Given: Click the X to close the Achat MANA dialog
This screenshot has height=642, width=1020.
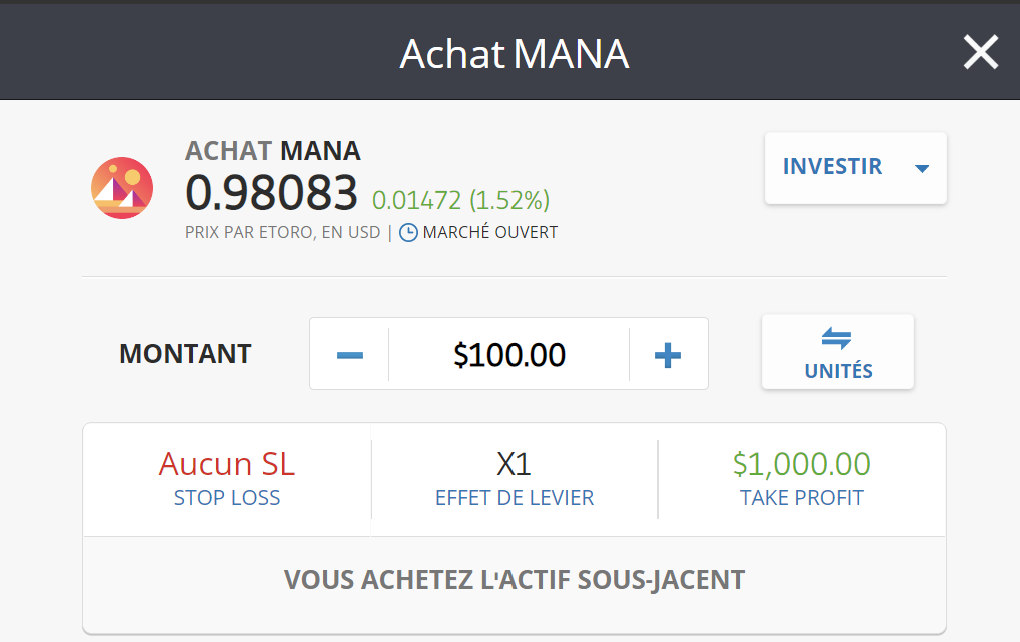Looking at the screenshot, I should pyautogui.click(x=981, y=52).
